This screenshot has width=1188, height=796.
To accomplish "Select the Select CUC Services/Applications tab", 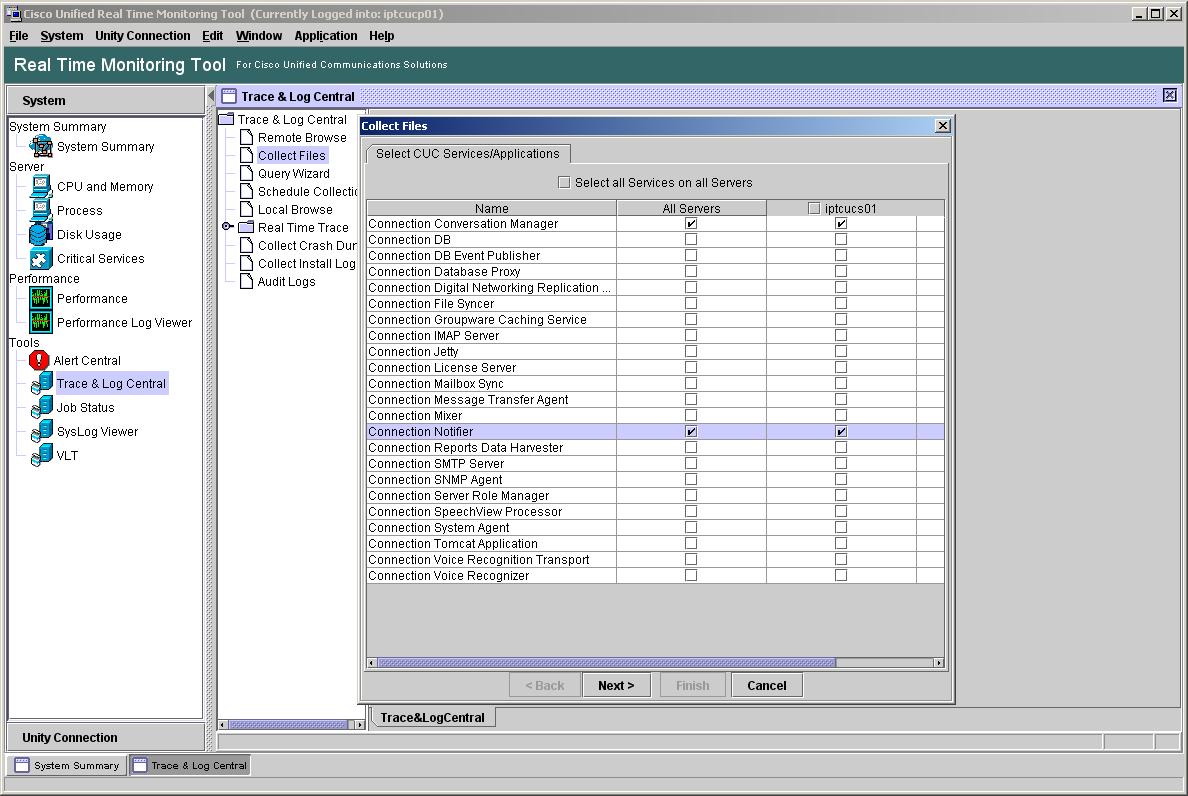I will click(467, 154).
